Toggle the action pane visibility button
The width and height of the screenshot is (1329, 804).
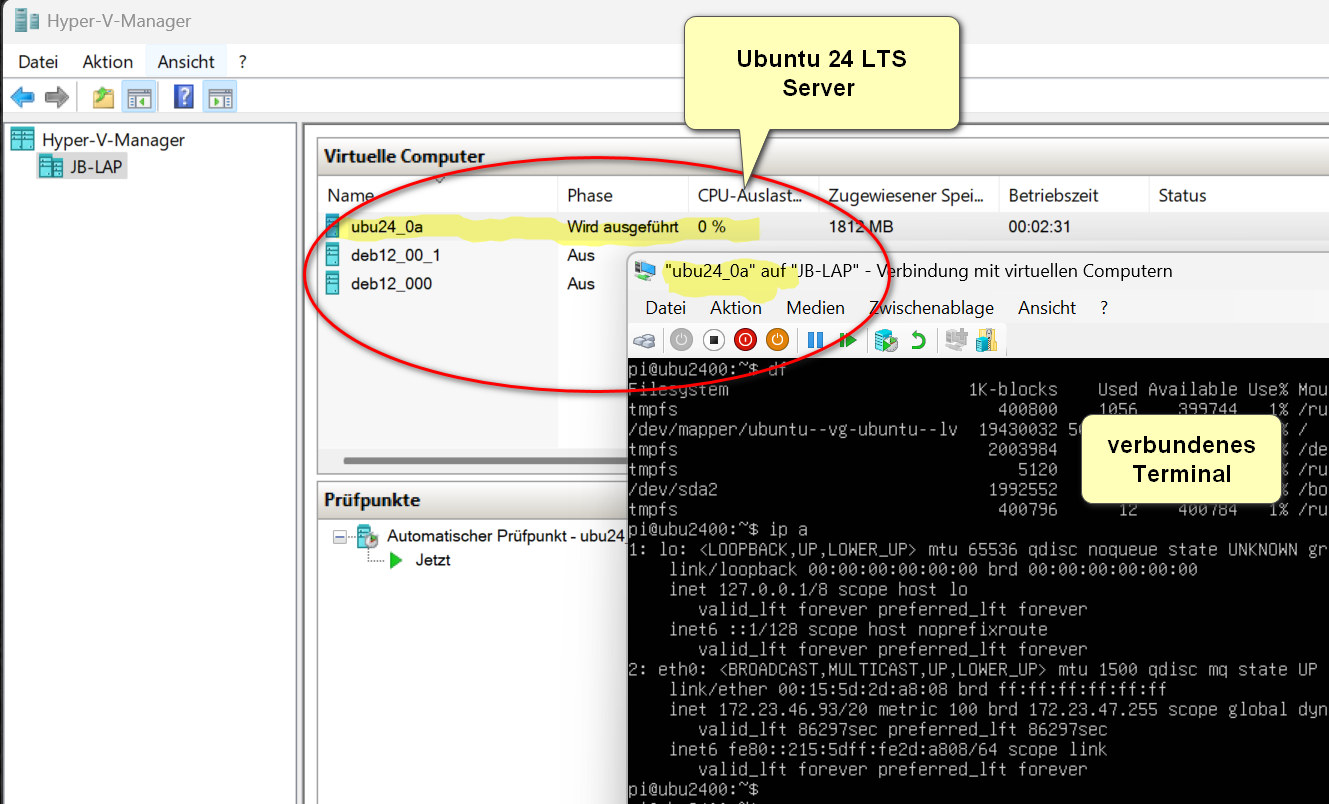220,97
